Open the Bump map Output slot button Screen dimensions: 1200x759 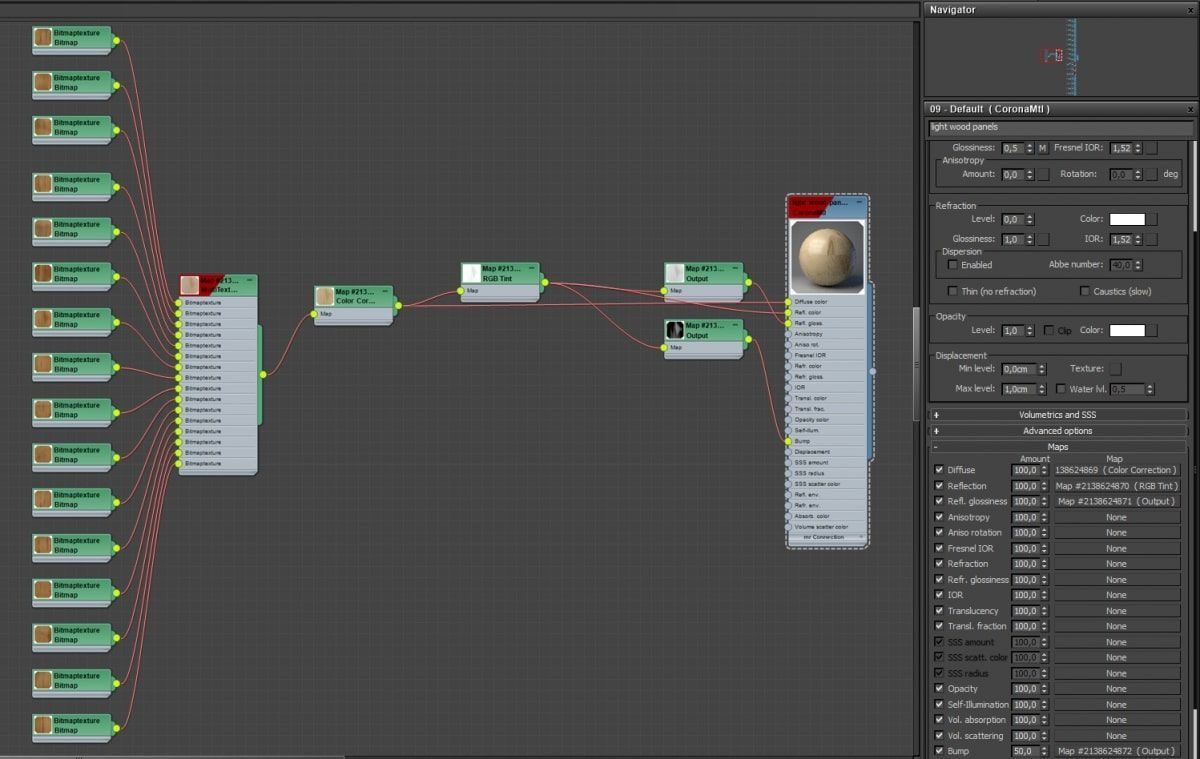tap(1117, 751)
